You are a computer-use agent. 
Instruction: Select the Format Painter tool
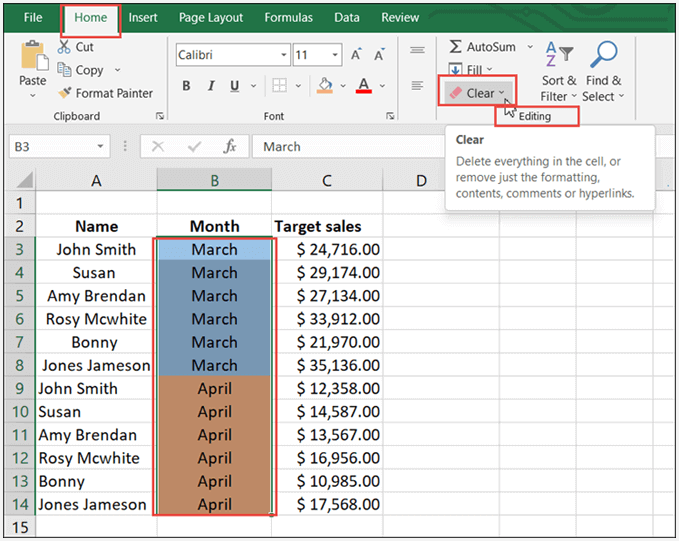tap(104, 93)
